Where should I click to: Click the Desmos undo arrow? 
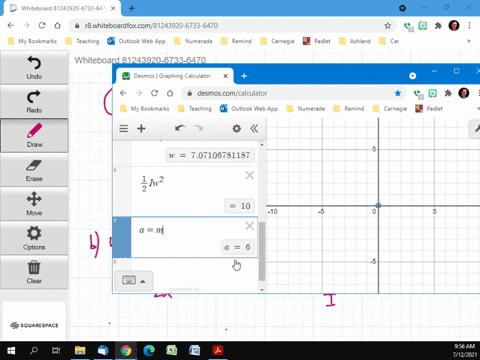point(180,128)
